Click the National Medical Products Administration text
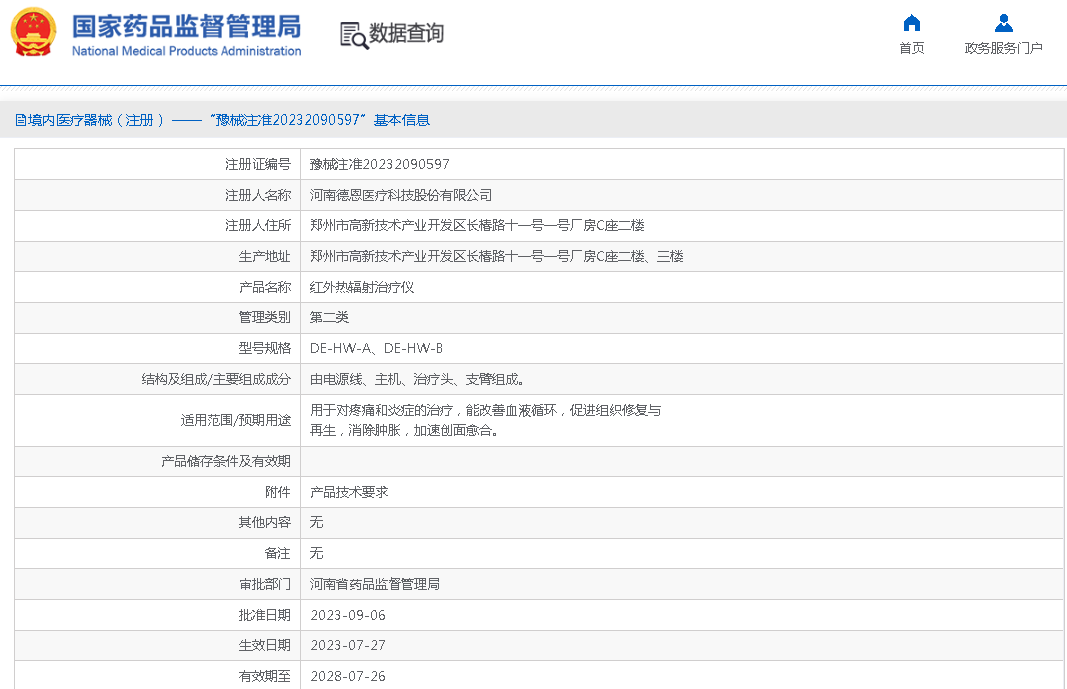Screen dimensions: 1067x689 pyautogui.click(x=186, y=51)
